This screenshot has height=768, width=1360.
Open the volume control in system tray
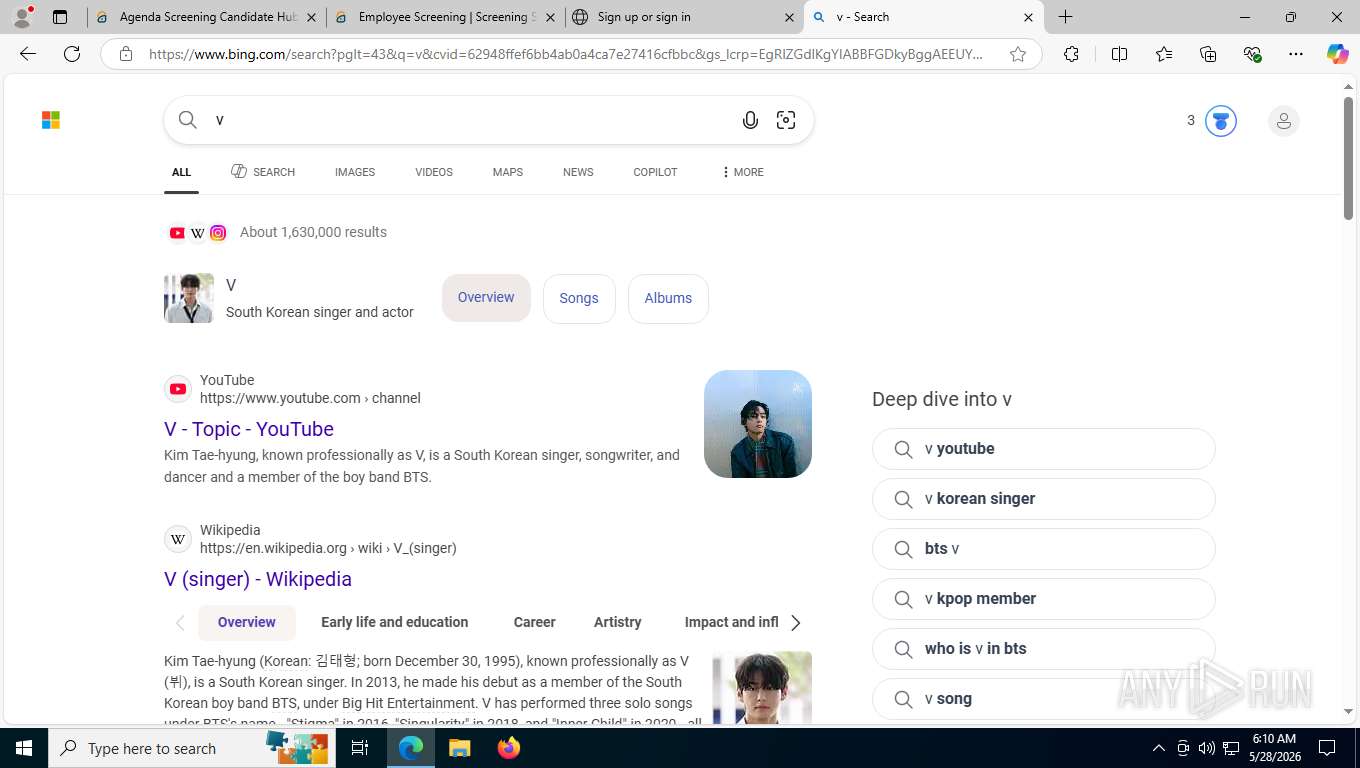1207,748
